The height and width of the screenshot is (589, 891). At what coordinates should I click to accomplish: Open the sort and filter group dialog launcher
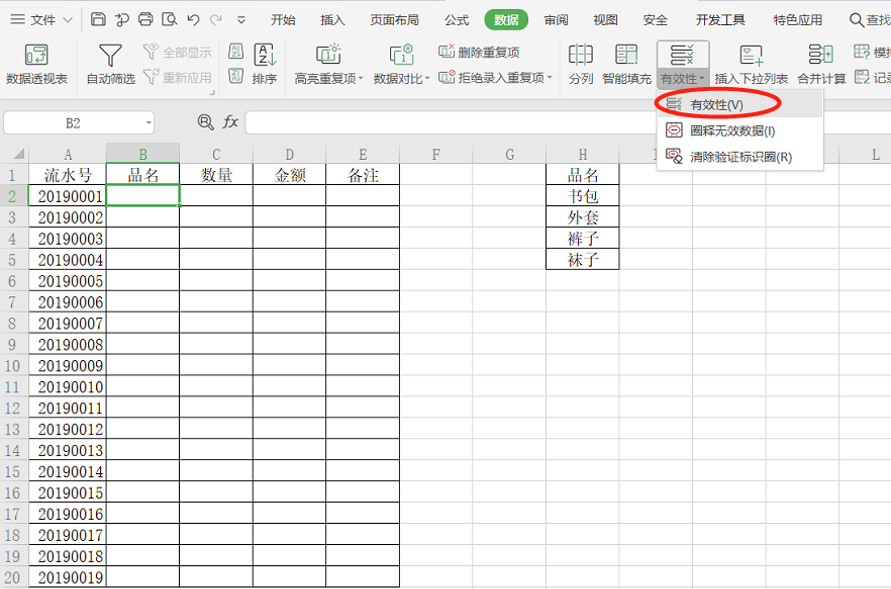click(x=213, y=92)
